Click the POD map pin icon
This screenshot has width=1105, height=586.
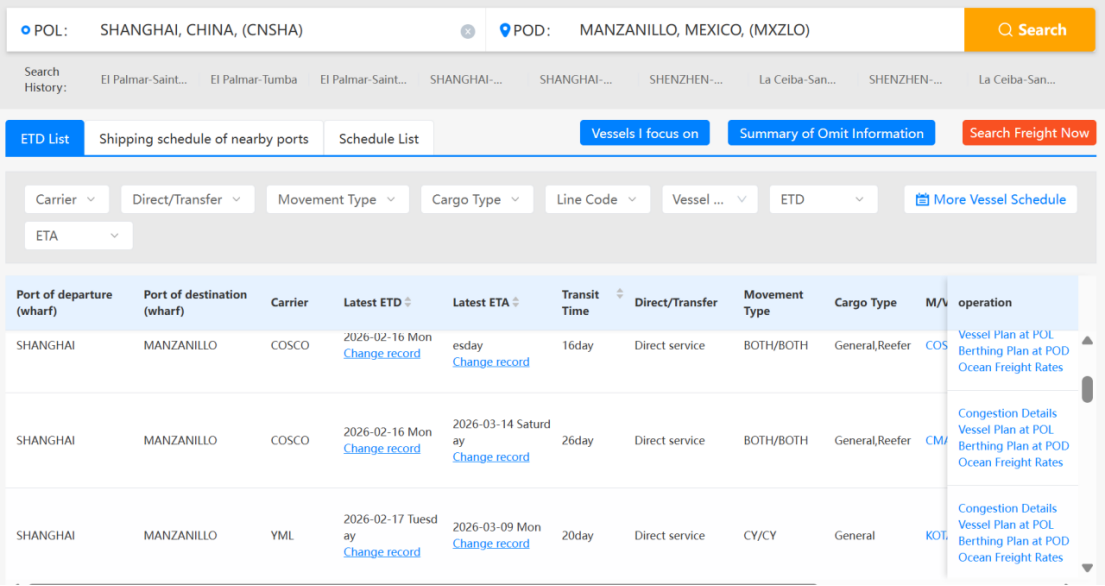pos(504,29)
